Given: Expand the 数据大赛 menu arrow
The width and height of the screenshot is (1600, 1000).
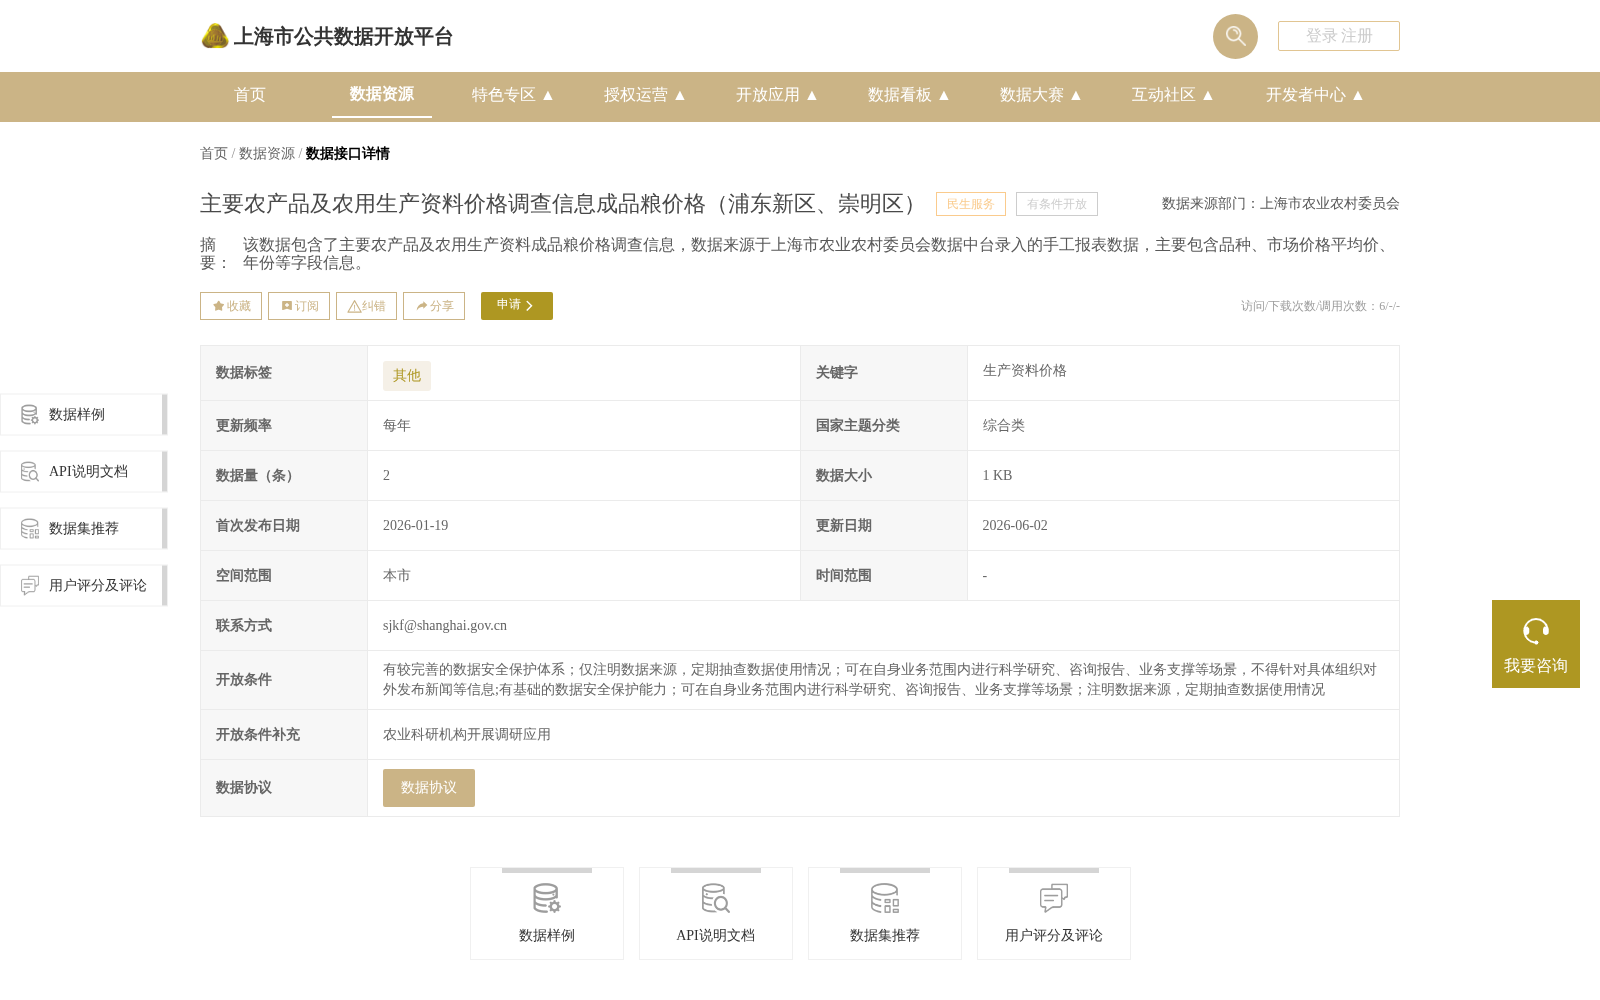Looking at the screenshot, I should [1076, 95].
